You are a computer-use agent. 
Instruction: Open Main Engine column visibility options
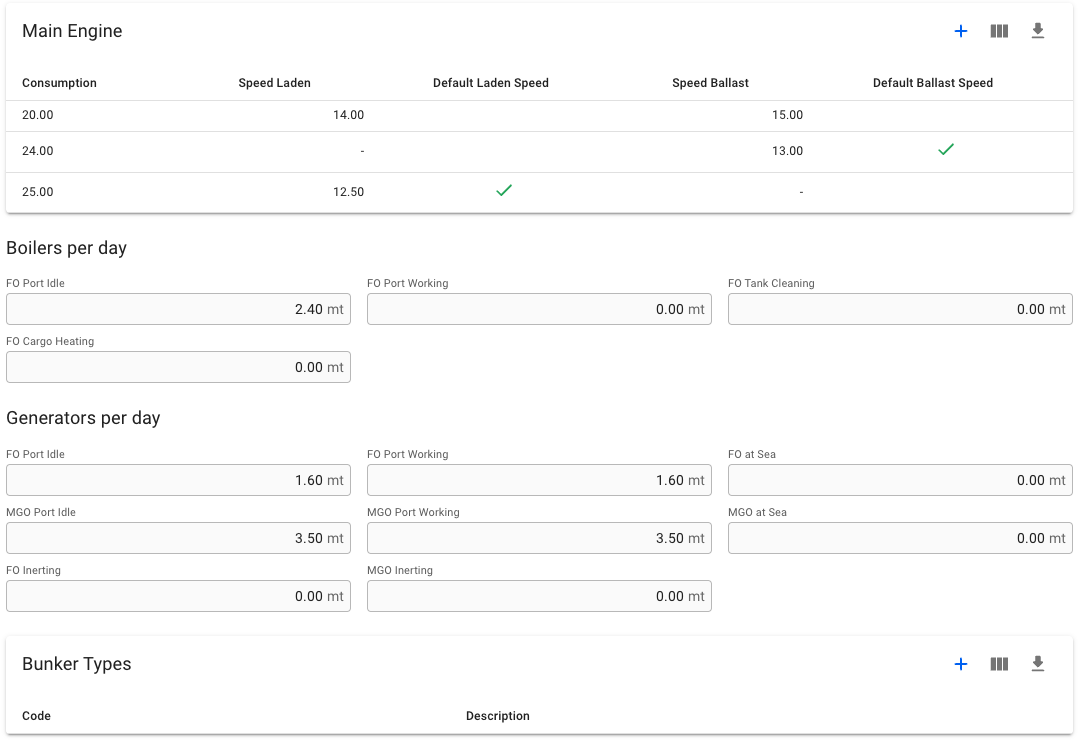(999, 31)
